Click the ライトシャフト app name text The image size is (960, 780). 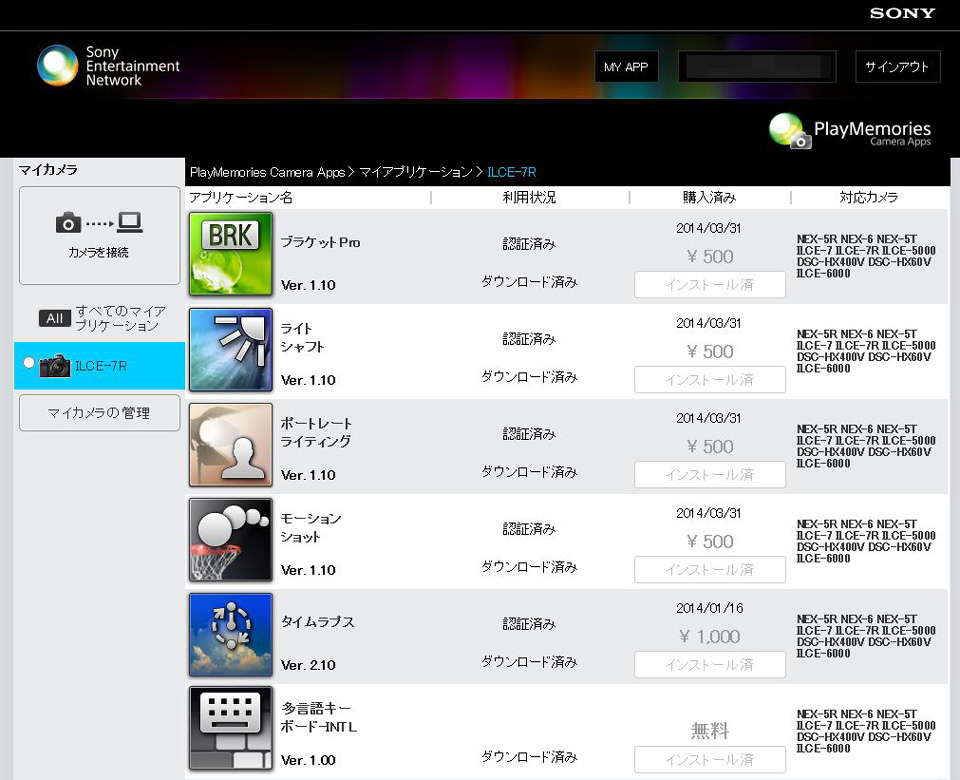(302, 337)
